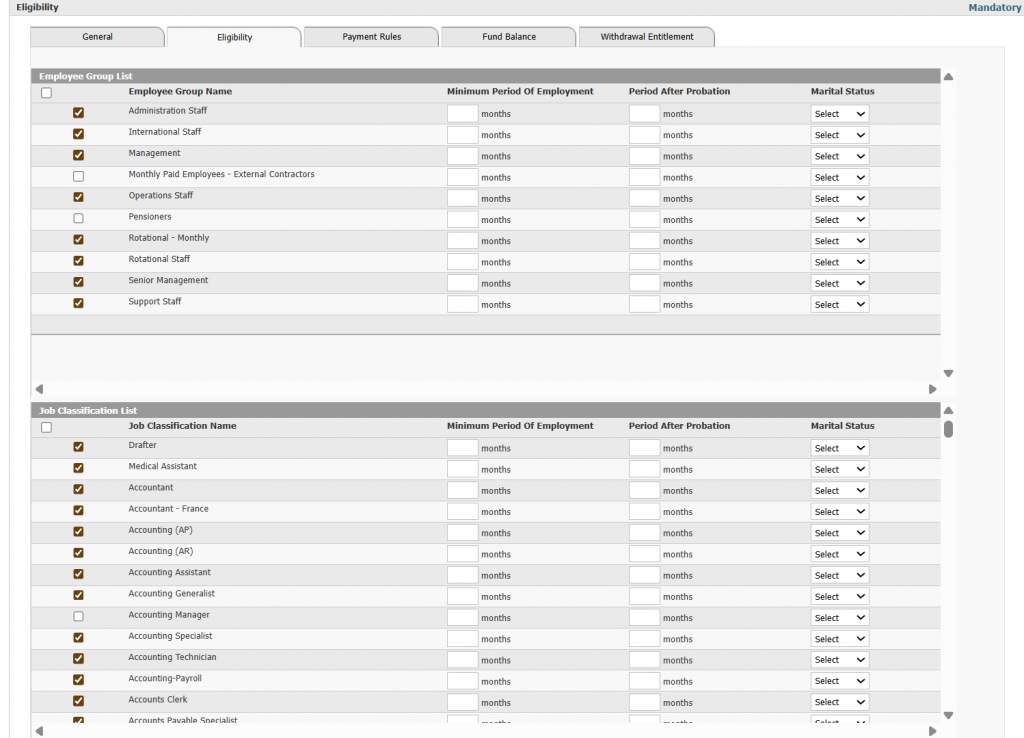Click scroll-left arrow under Employee Group List
The width and height of the screenshot is (1024, 738).
pos(39,389)
